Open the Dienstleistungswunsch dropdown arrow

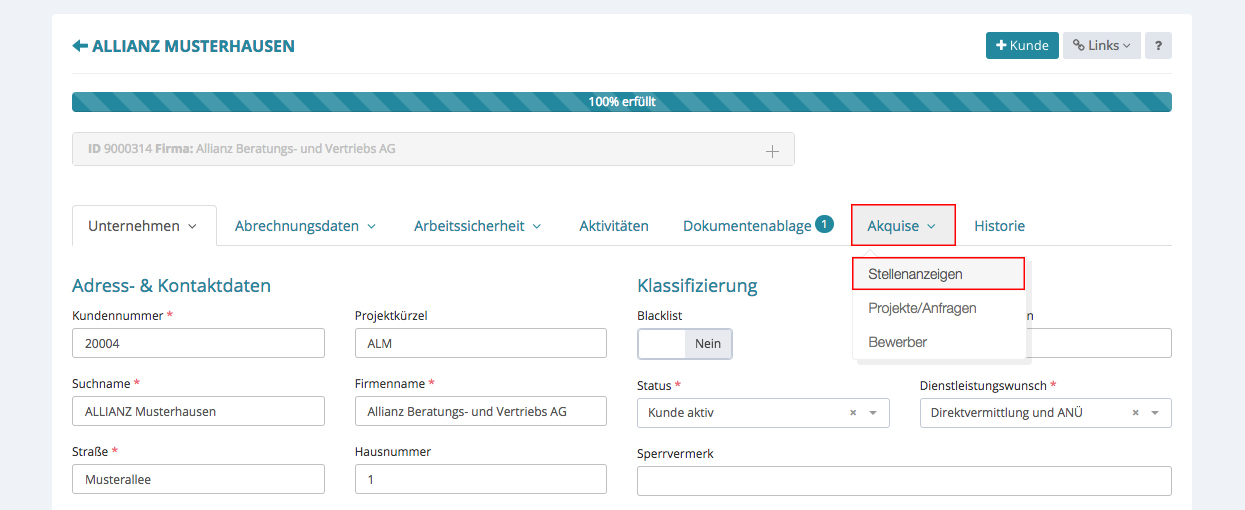(x=1155, y=413)
